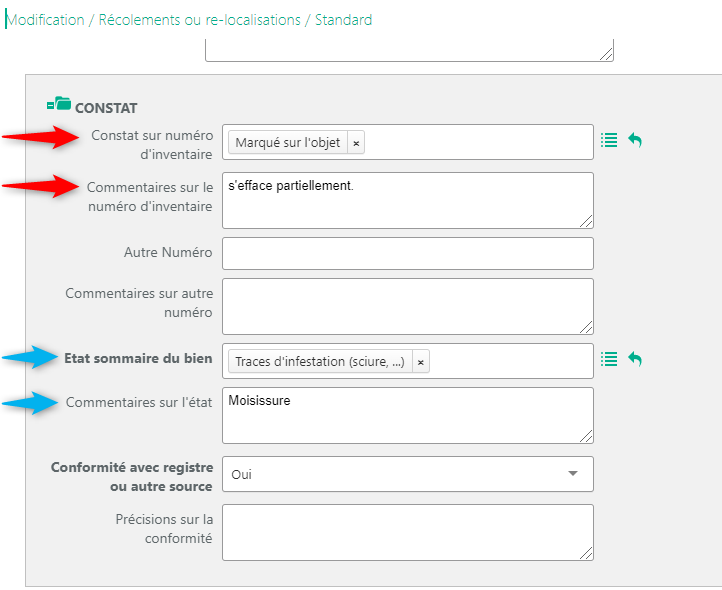The image size is (722, 590).
Task: Click resize handle of Commentaires sur l'état textarea
Action: [586, 436]
